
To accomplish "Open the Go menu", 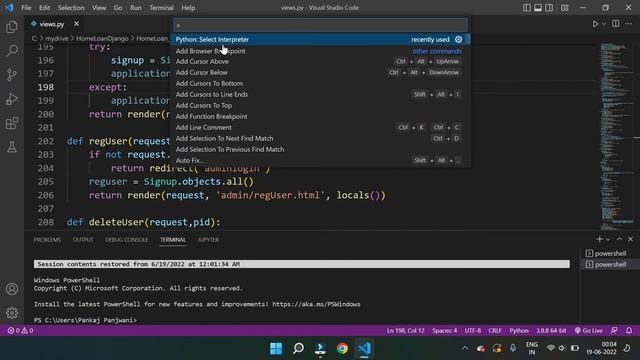I will click(x=118, y=8).
